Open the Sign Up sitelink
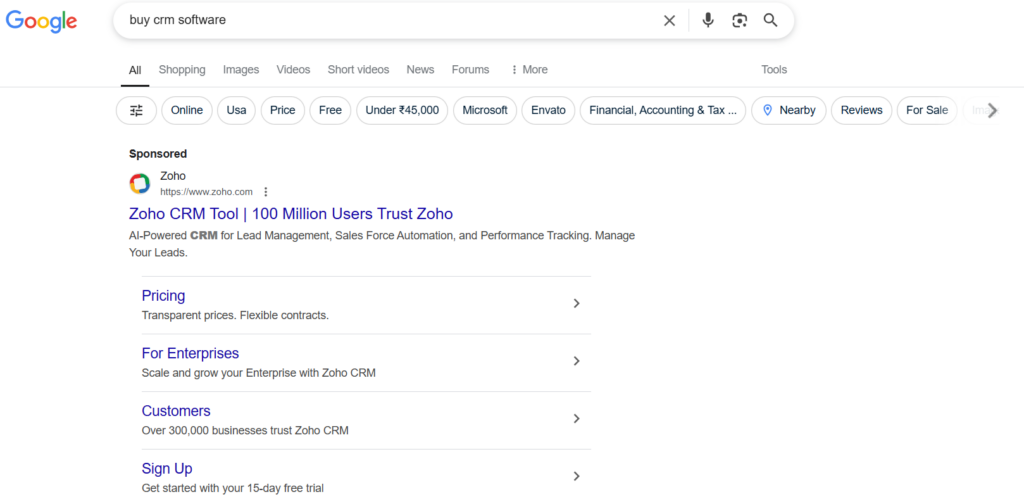This screenshot has width=1024, height=504. pyautogui.click(x=167, y=468)
